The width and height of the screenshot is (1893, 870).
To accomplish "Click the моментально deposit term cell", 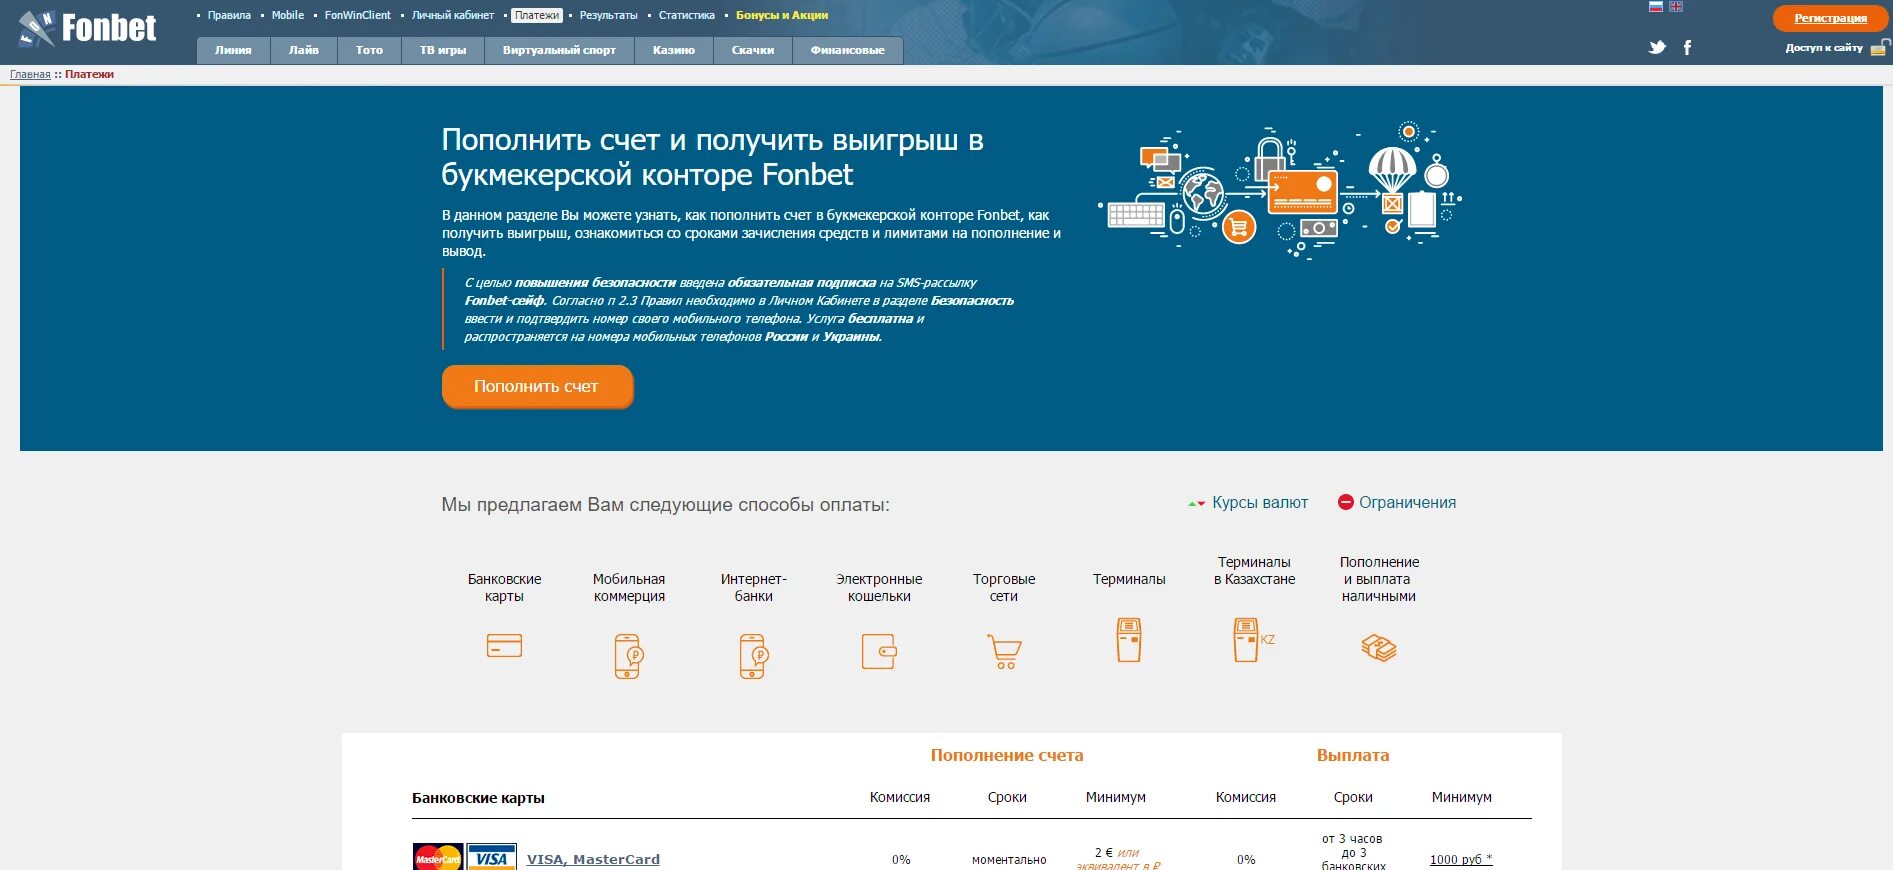I will tap(1009, 859).
